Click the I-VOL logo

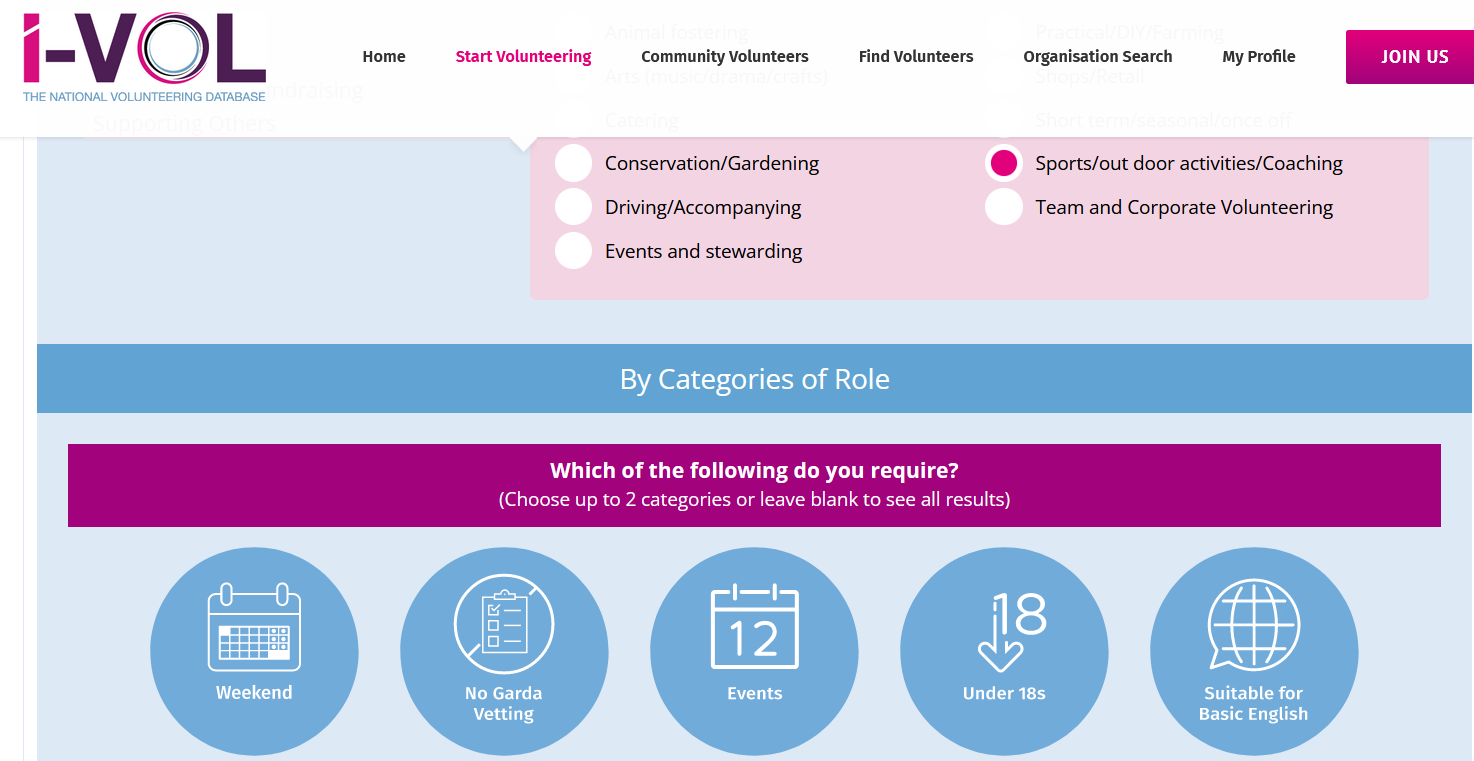pyautogui.click(x=145, y=57)
